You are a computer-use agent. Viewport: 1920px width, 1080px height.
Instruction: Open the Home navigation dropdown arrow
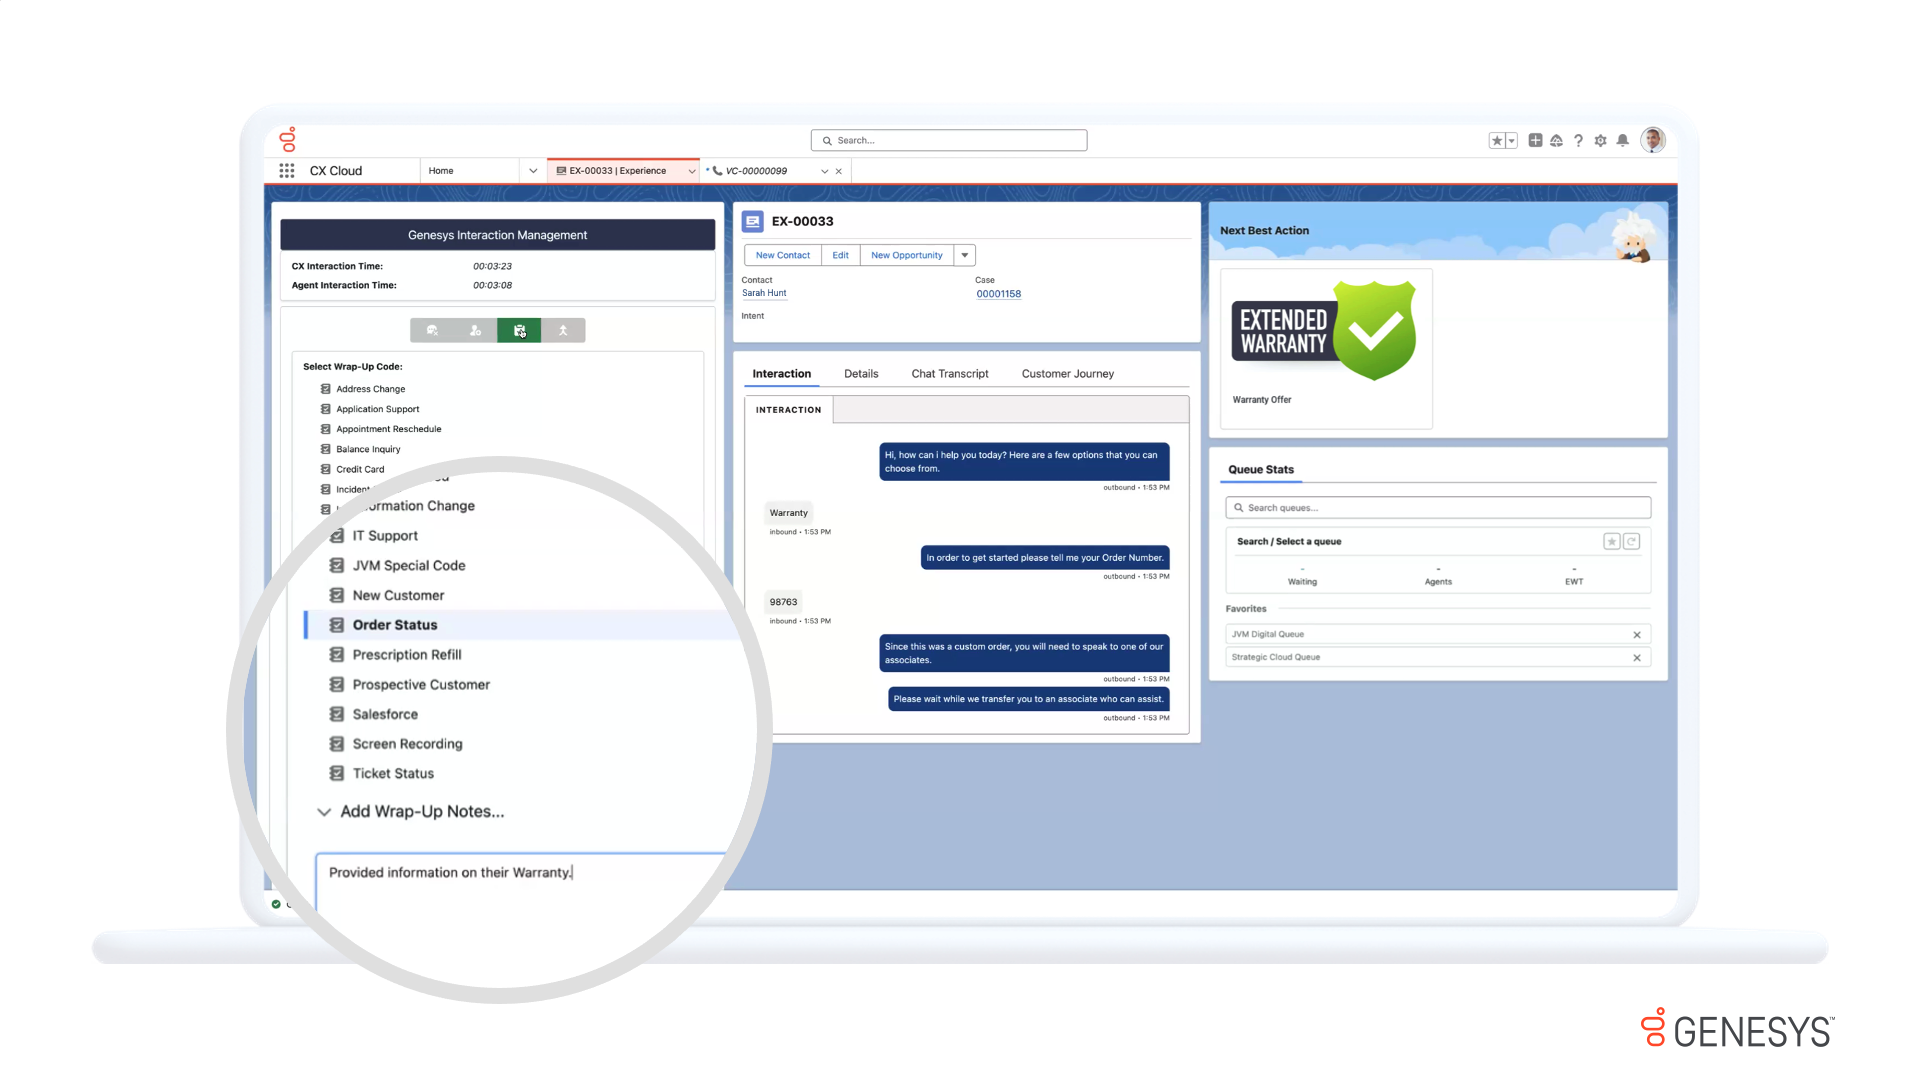click(x=533, y=171)
